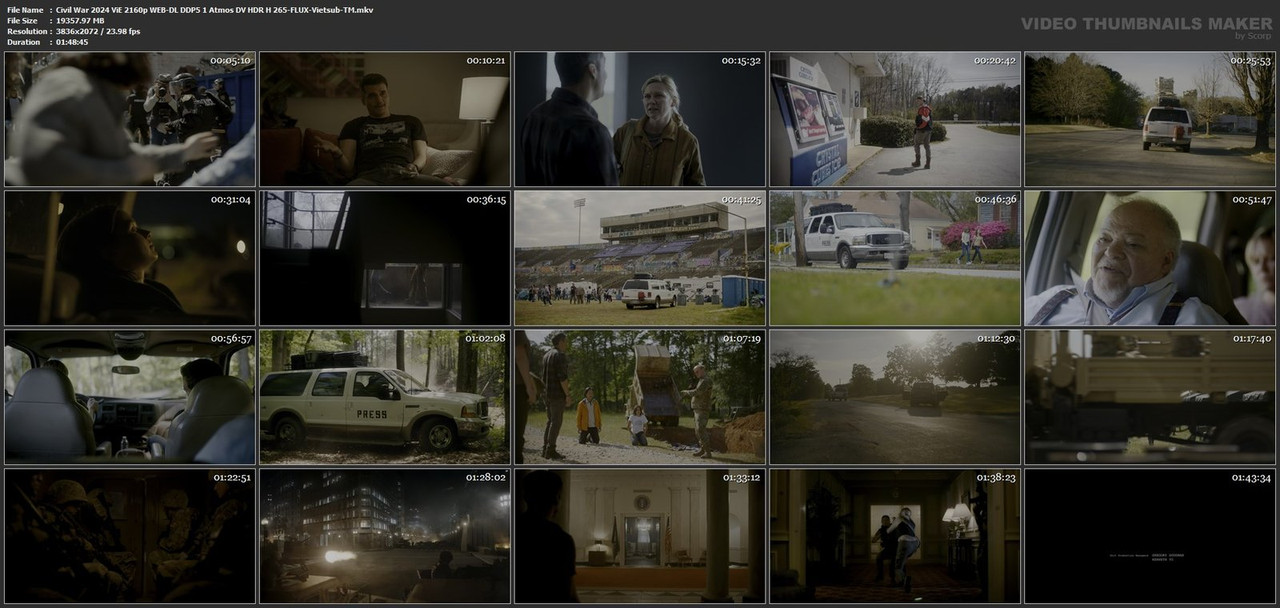
Task: Select the thumbnail stamped 00:05:10
Action: [x=130, y=119]
